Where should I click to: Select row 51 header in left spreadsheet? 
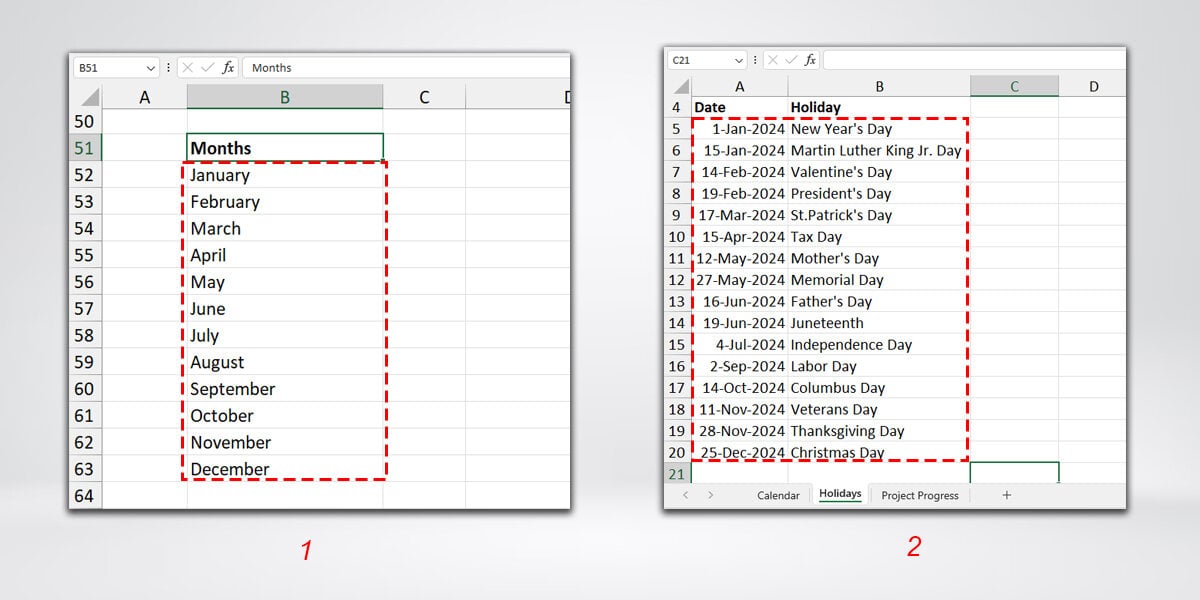tap(85, 148)
